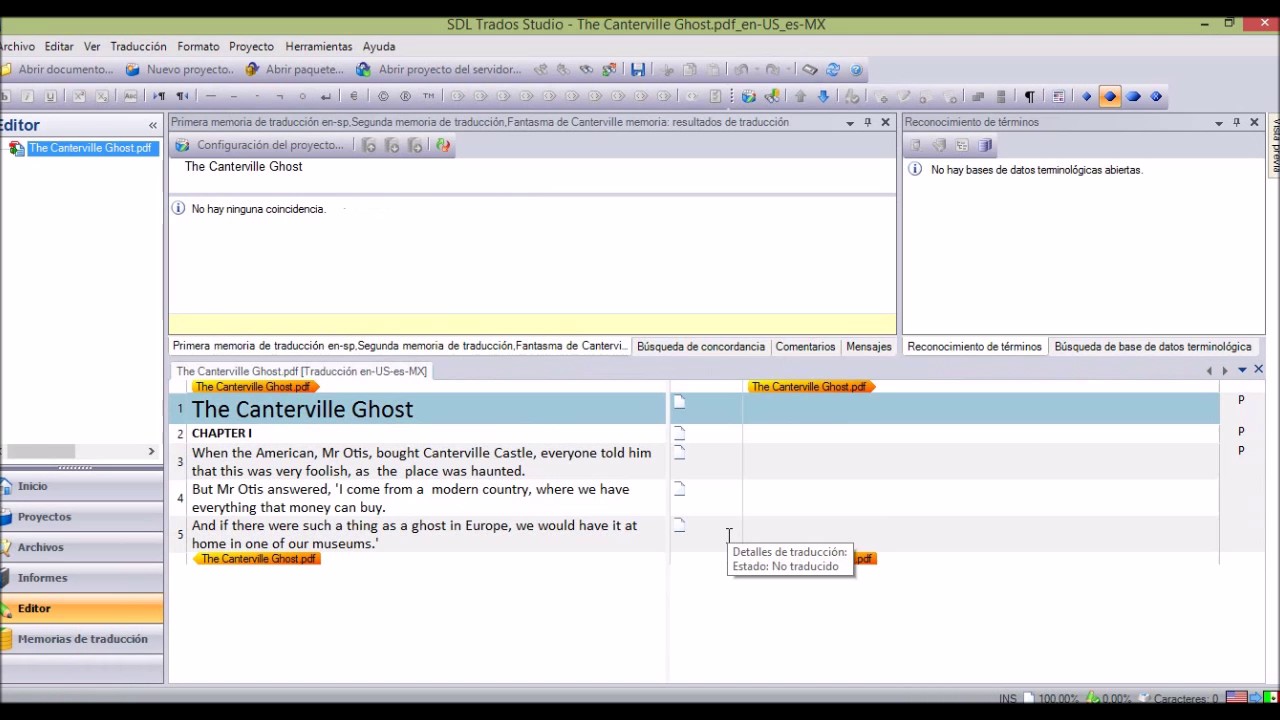Select The Canterville Ghost.pdf in the Editor tree
This screenshot has width=1280, height=720.
(x=90, y=148)
